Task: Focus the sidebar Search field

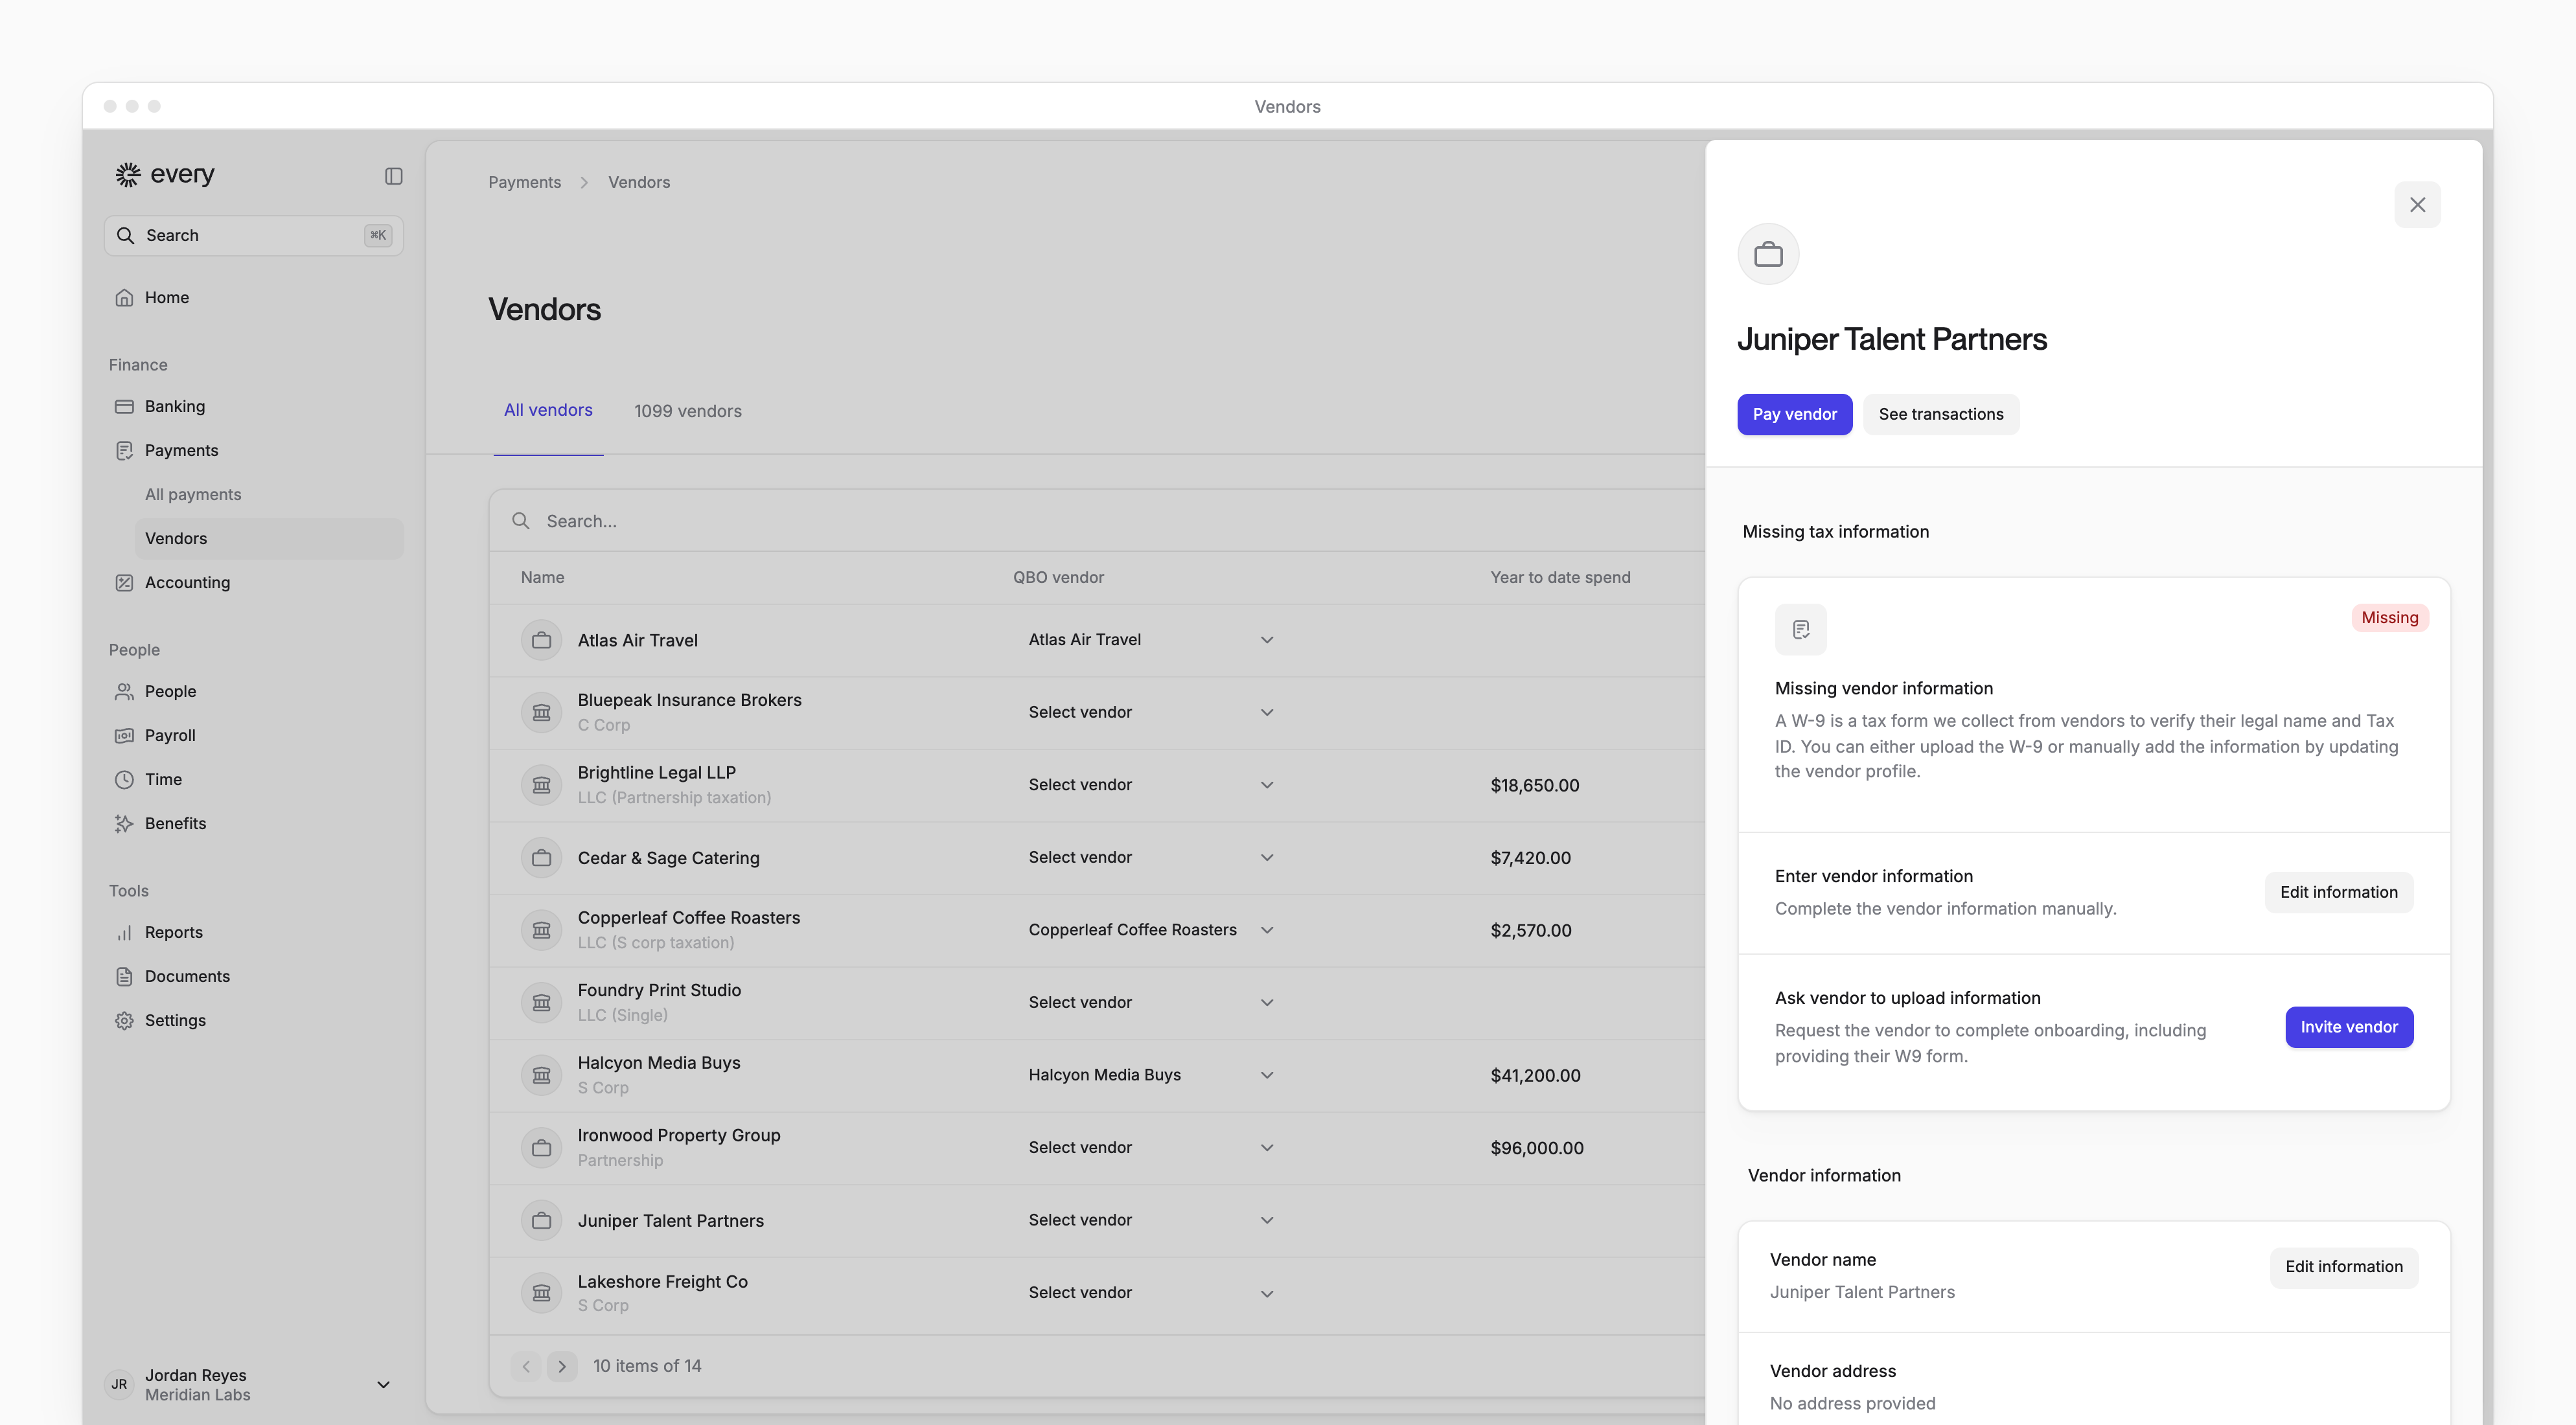Action: tap(254, 235)
